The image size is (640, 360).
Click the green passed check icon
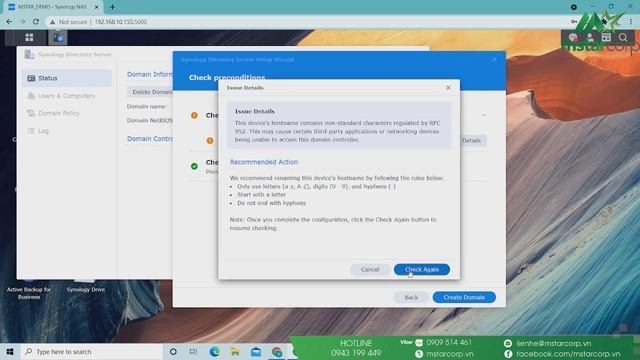point(194,166)
